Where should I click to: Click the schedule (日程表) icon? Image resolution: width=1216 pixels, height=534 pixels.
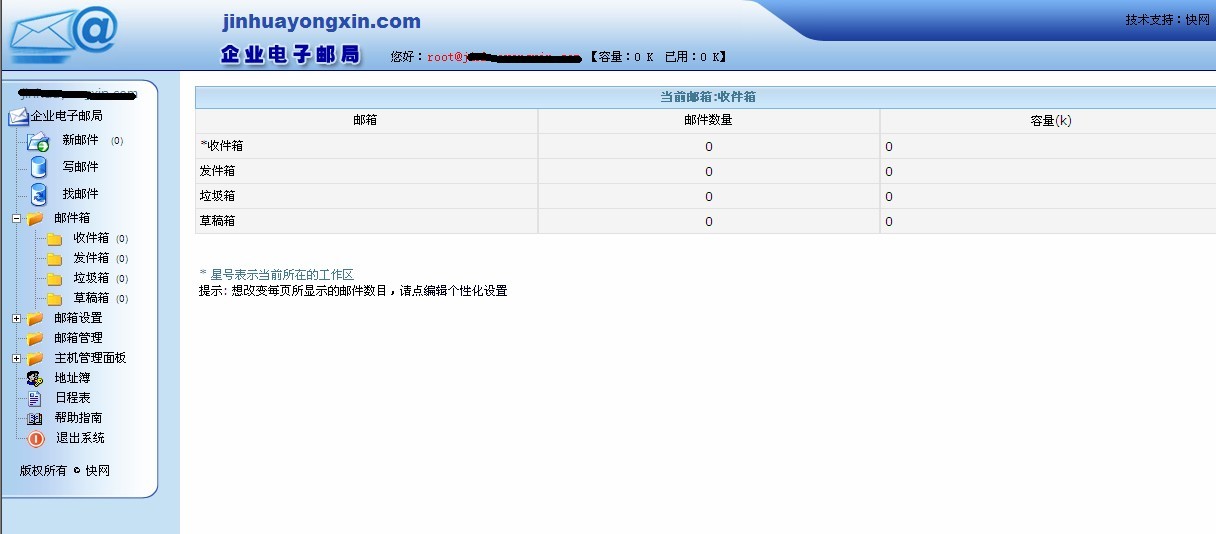coord(35,398)
